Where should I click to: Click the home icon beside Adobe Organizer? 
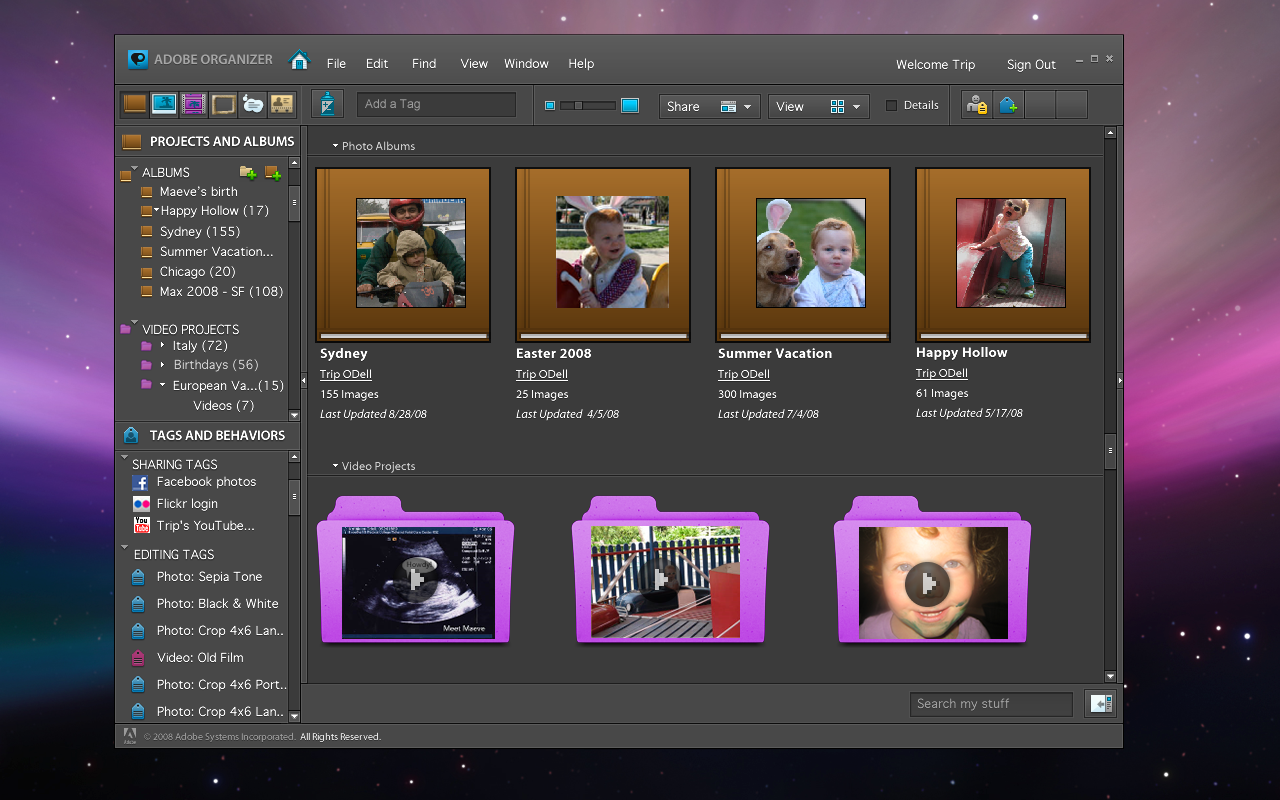pyautogui.click(x=299, y=61)
